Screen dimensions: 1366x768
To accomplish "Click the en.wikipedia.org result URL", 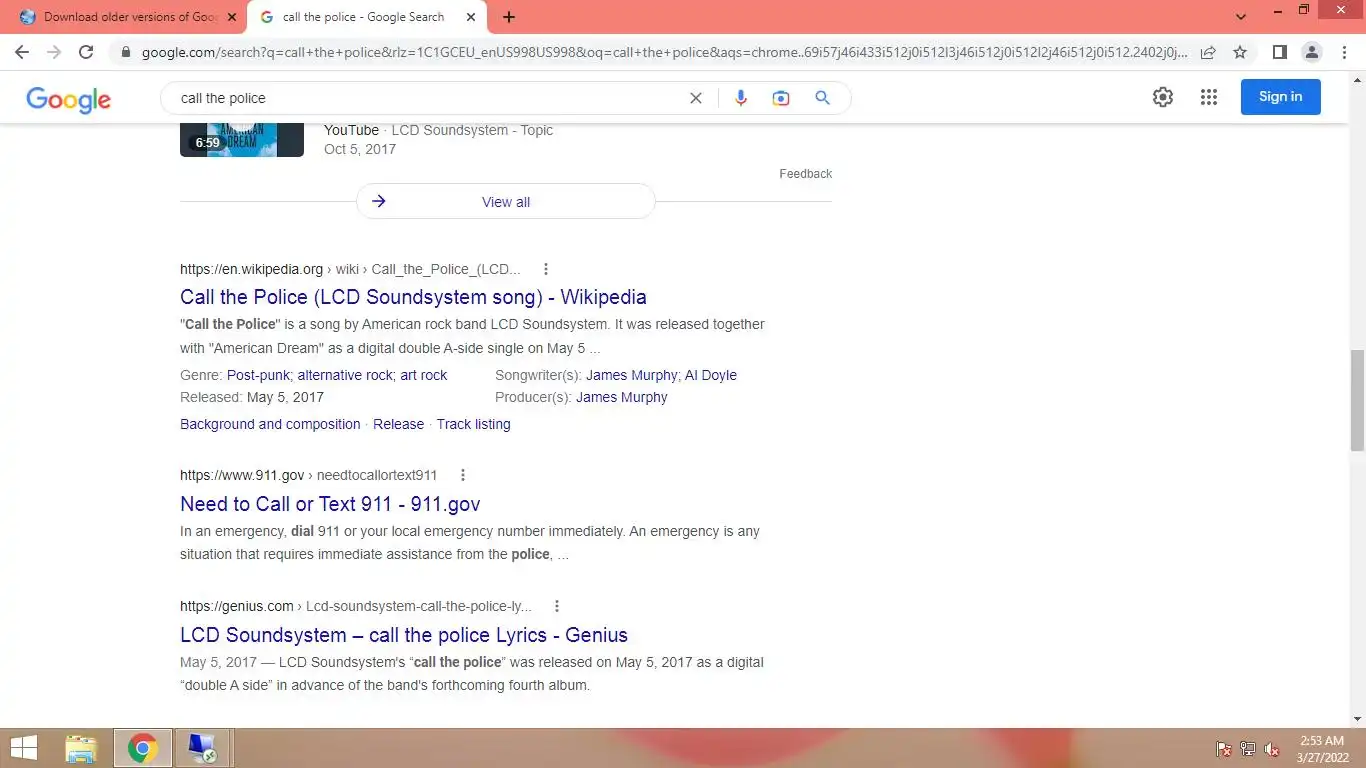I will 350,269.
